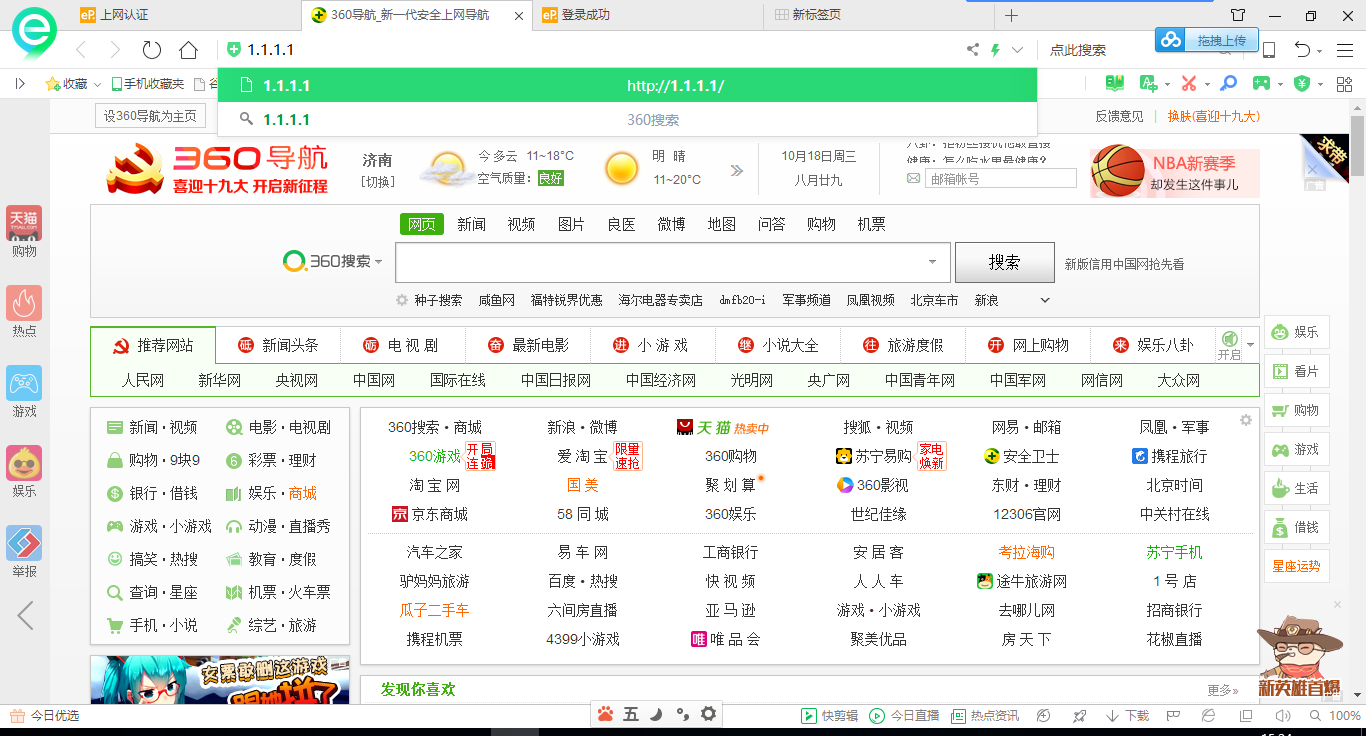
Task: Open Tmall 购物 sidebar icon
Action: [x=24, y=232]
